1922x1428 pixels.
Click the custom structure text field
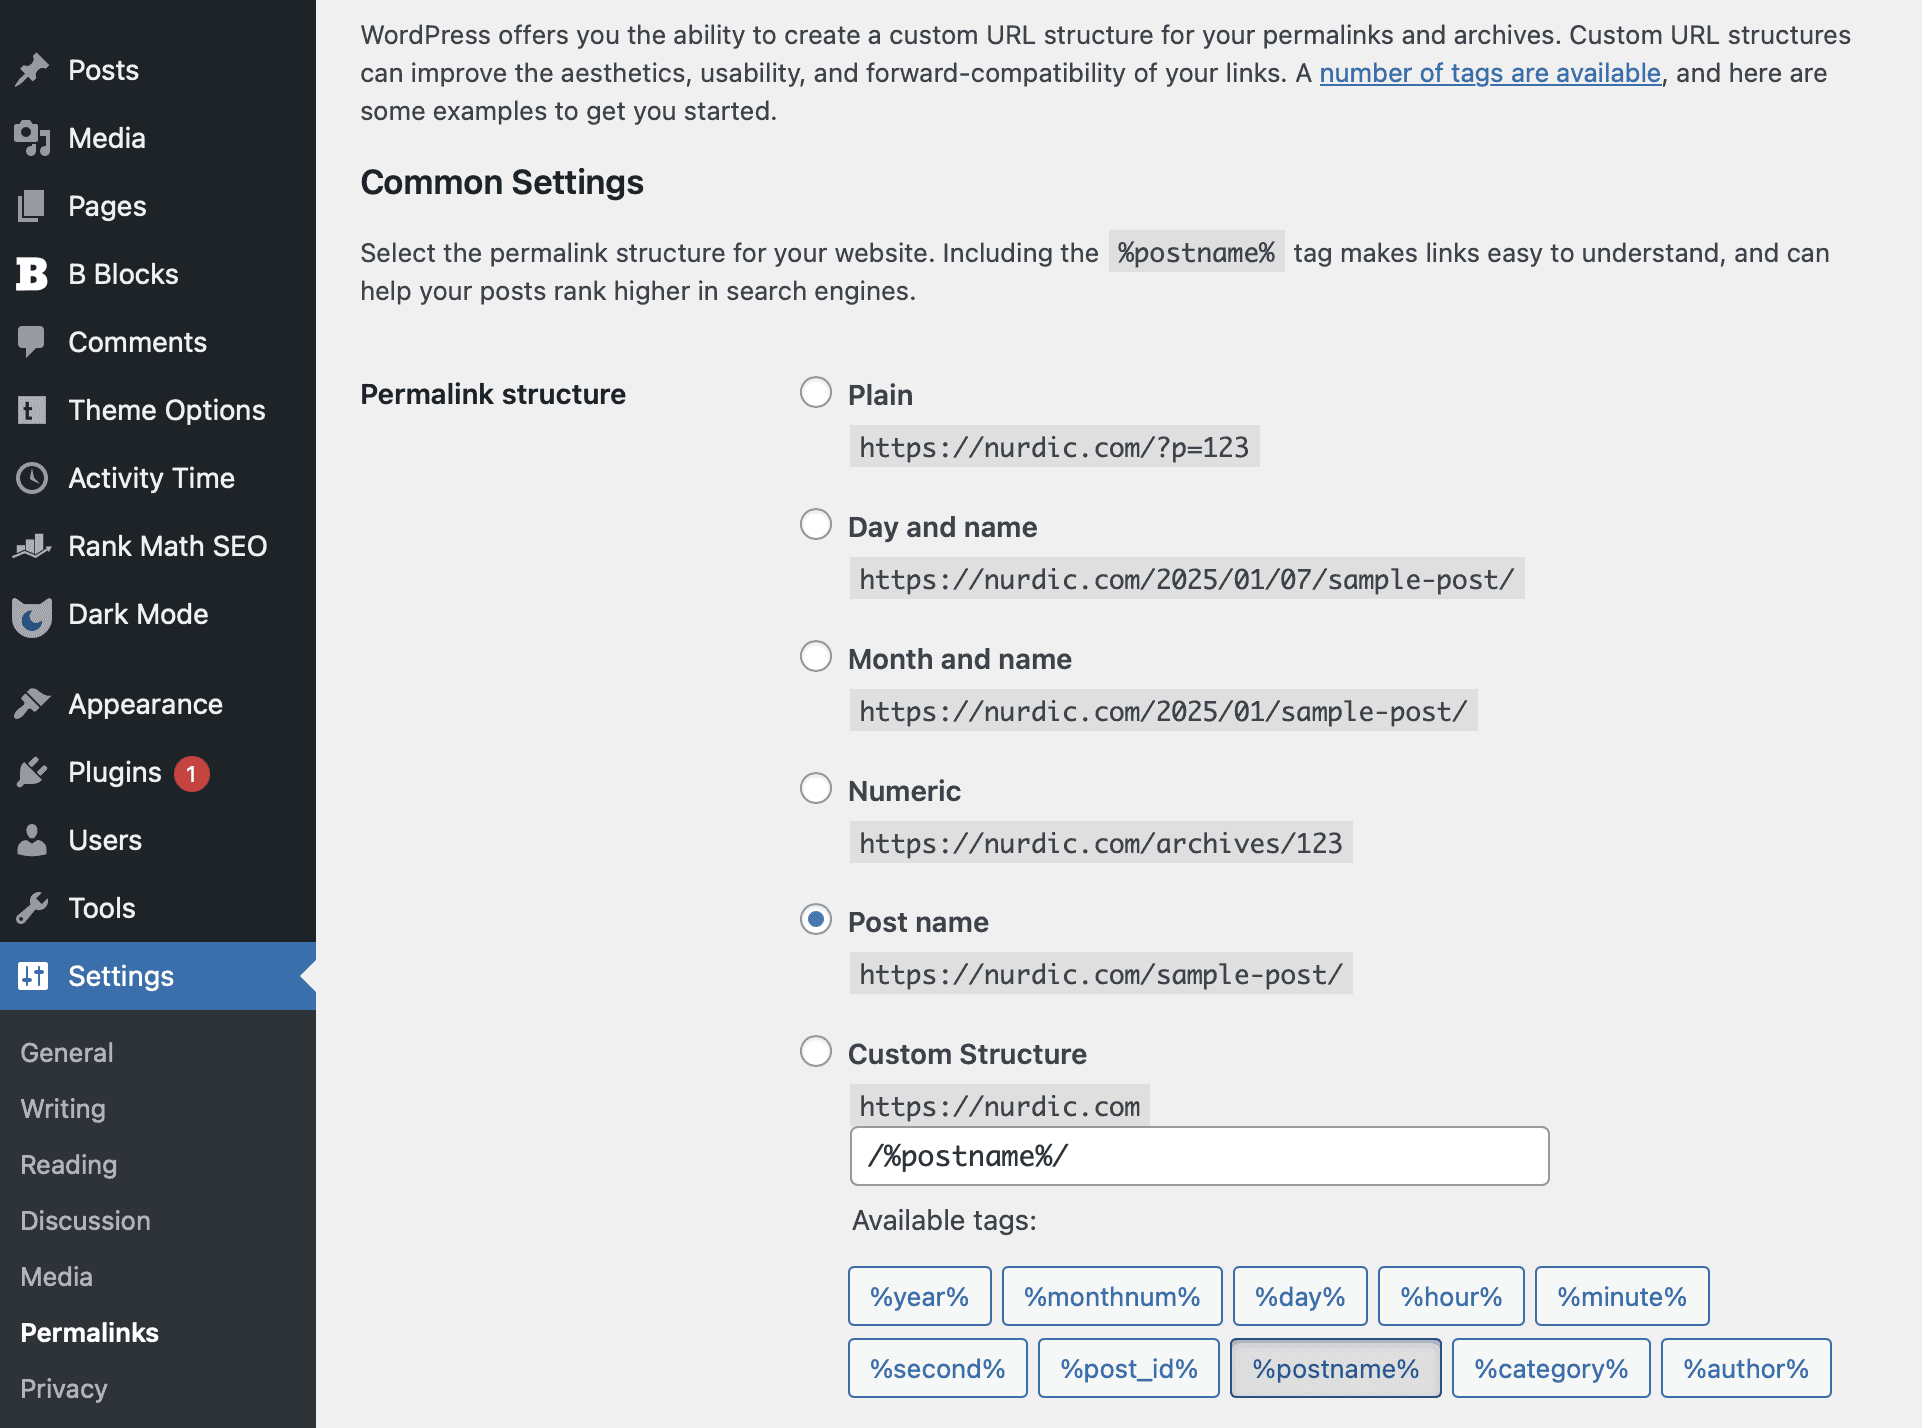tap(1199, 1156)
